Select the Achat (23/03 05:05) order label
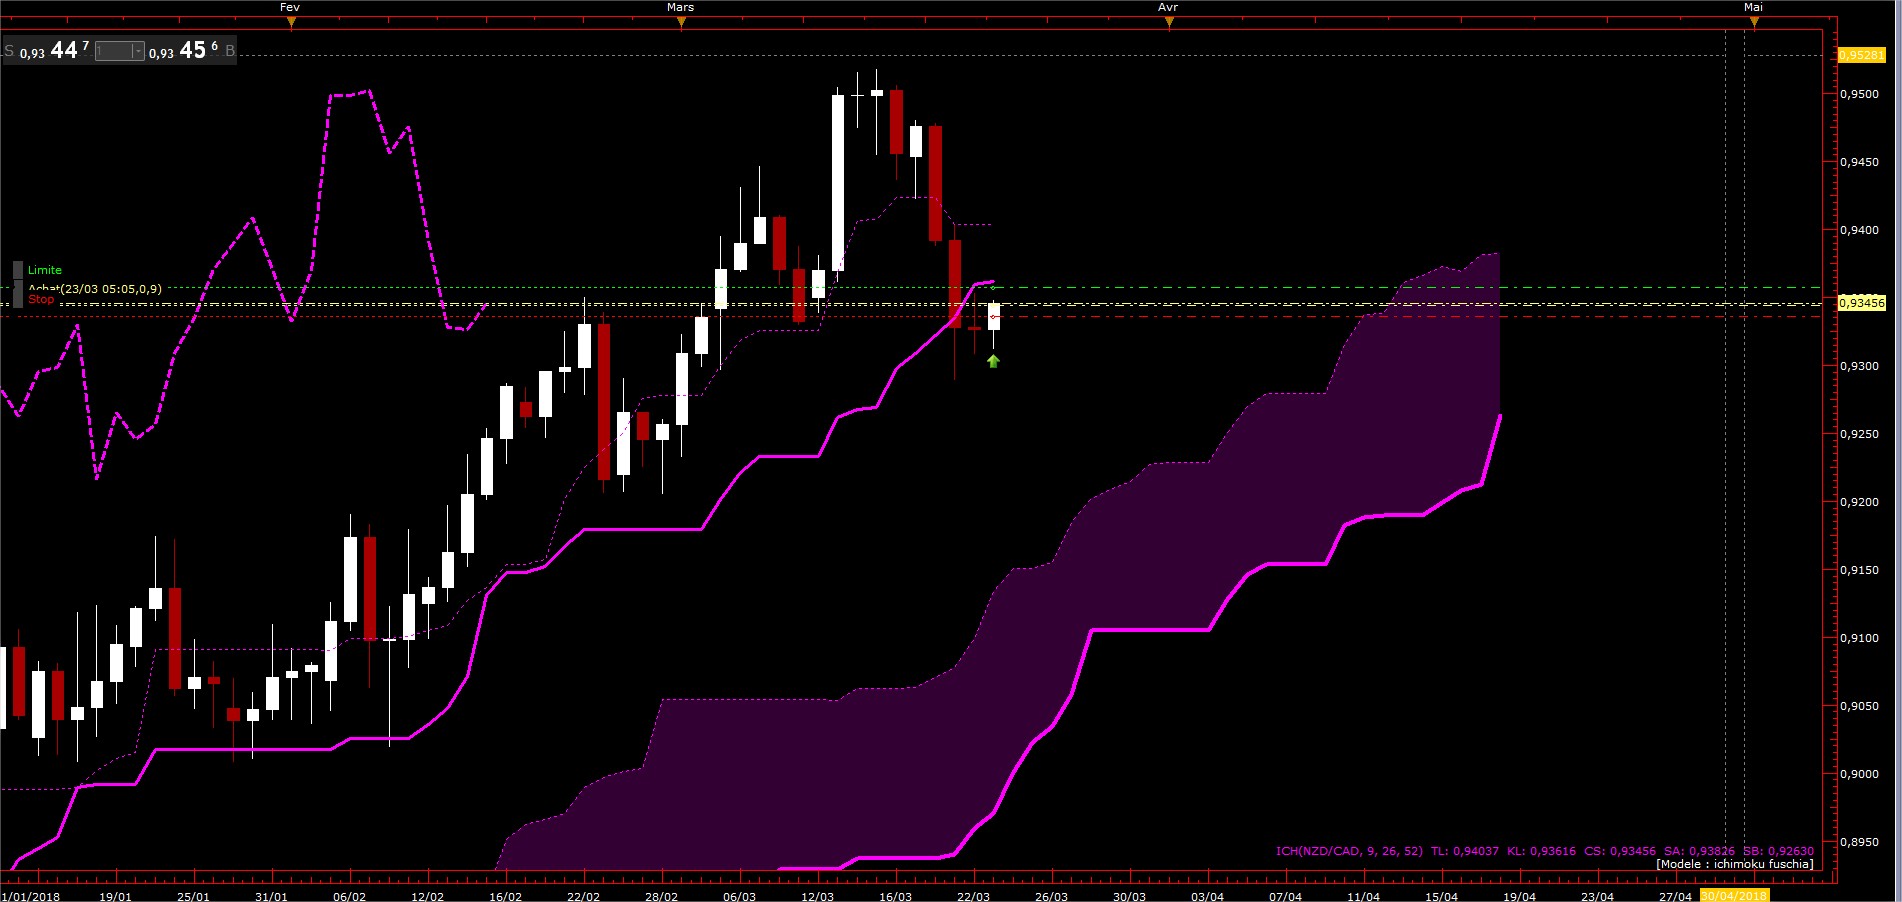 [x=95, y=289]
